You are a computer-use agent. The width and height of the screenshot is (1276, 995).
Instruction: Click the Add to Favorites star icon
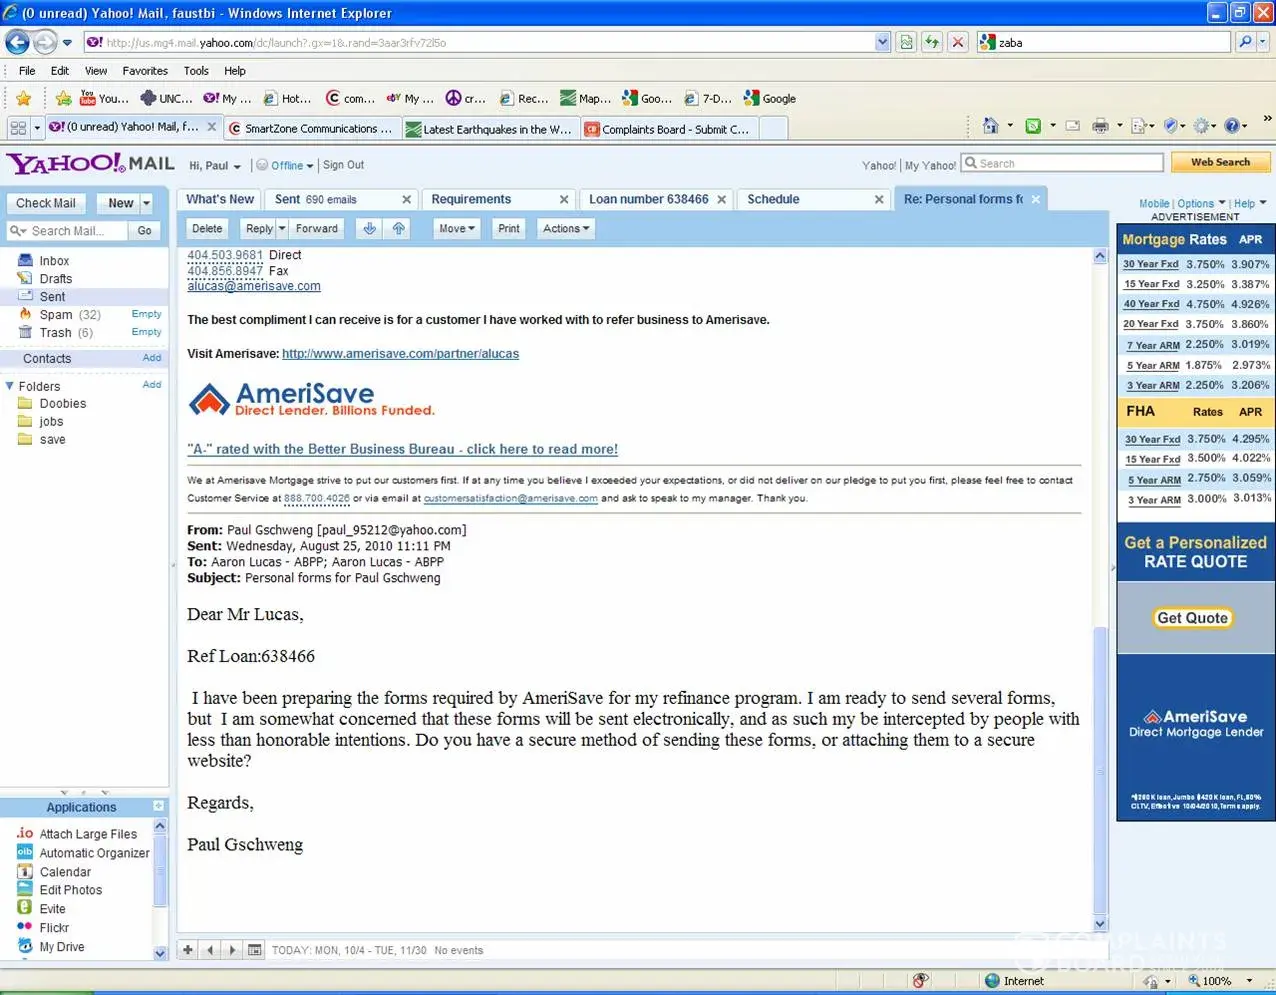tap(63, 98)
